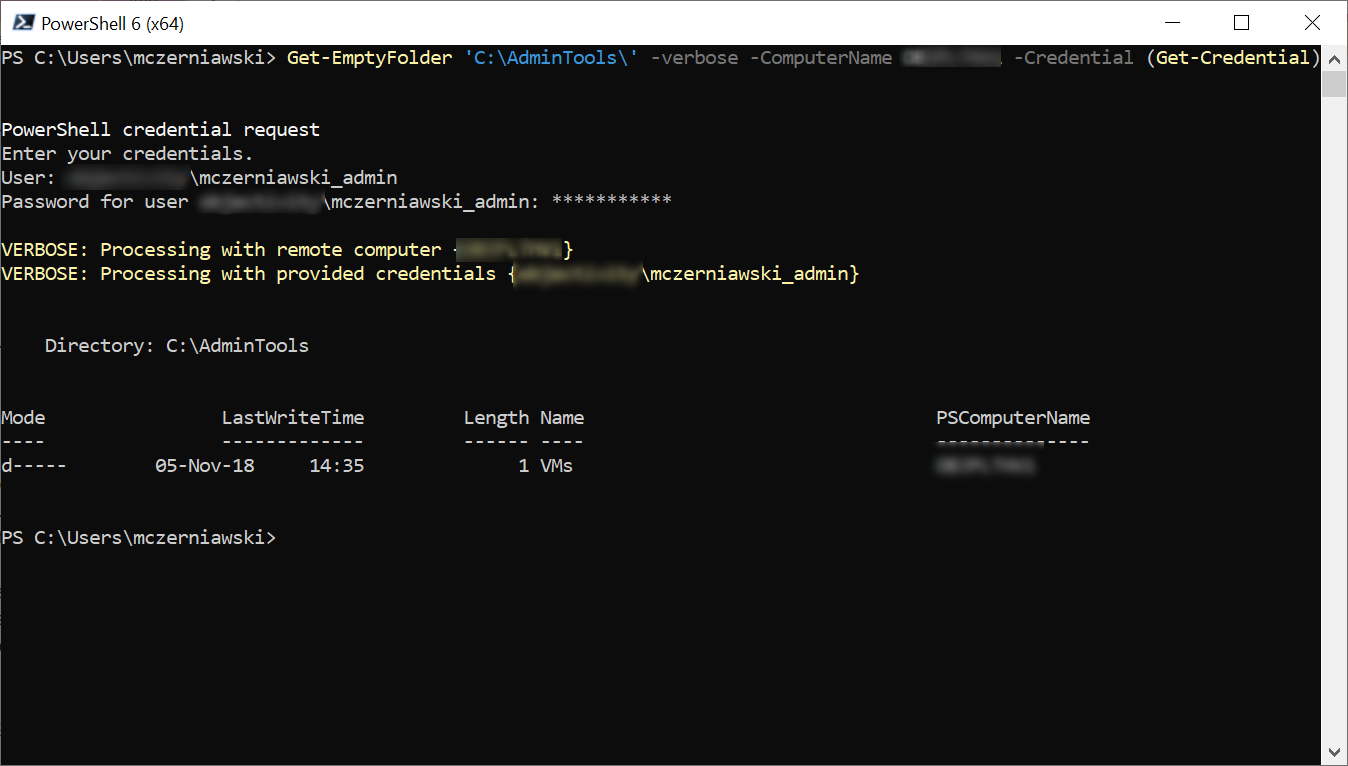1348x766 pixels.
Task: Click the PSComputerName column header
Action: coord(1013,418)
